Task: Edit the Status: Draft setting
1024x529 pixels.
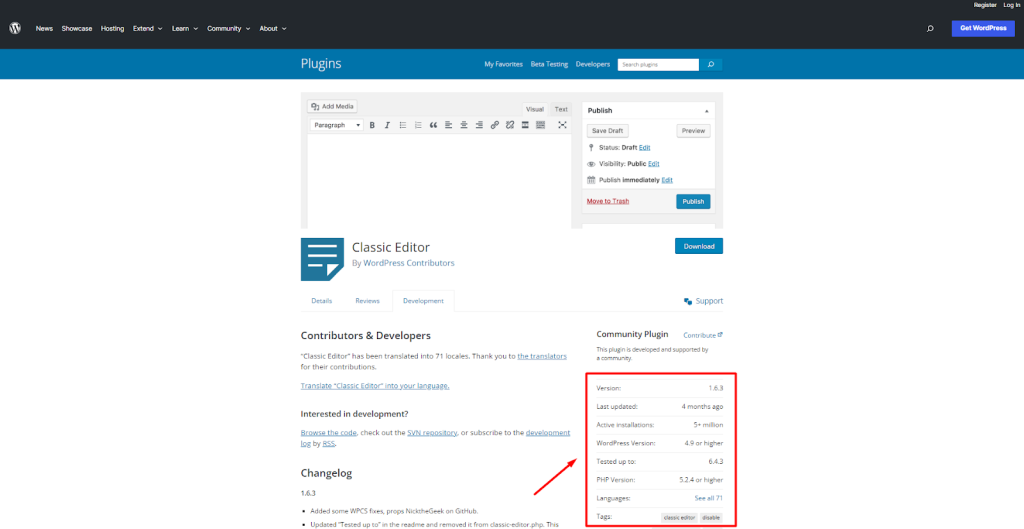Action: click(645, 148)
